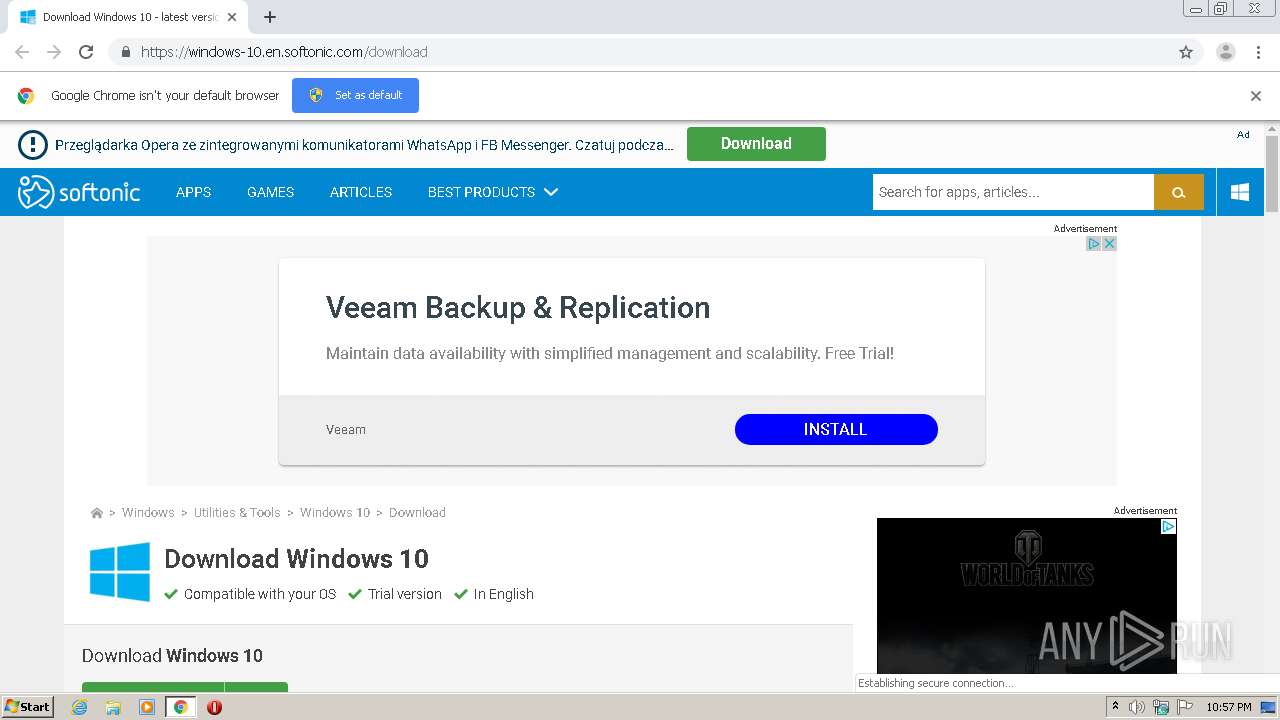Open the Chrome profile avatar
The height and width of the screenshot is (720, 1280).
tap(1226, 52)
